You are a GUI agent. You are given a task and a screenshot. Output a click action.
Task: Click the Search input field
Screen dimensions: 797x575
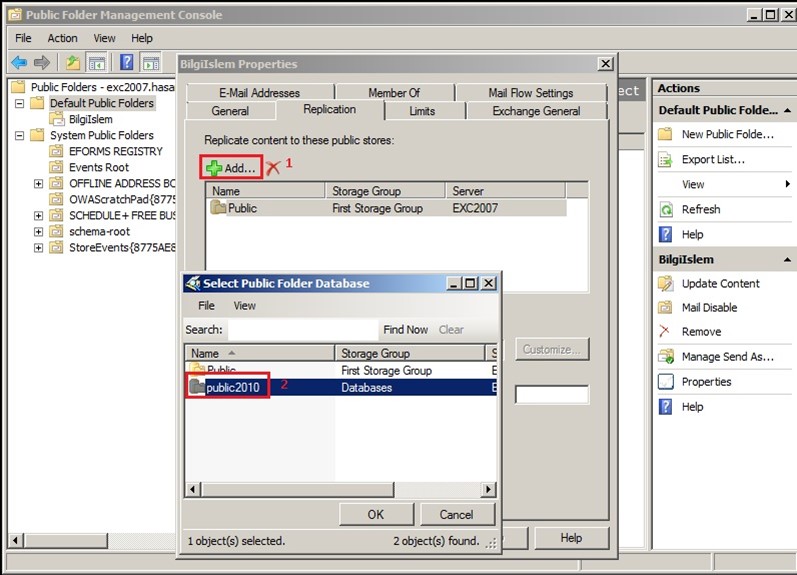301,330
